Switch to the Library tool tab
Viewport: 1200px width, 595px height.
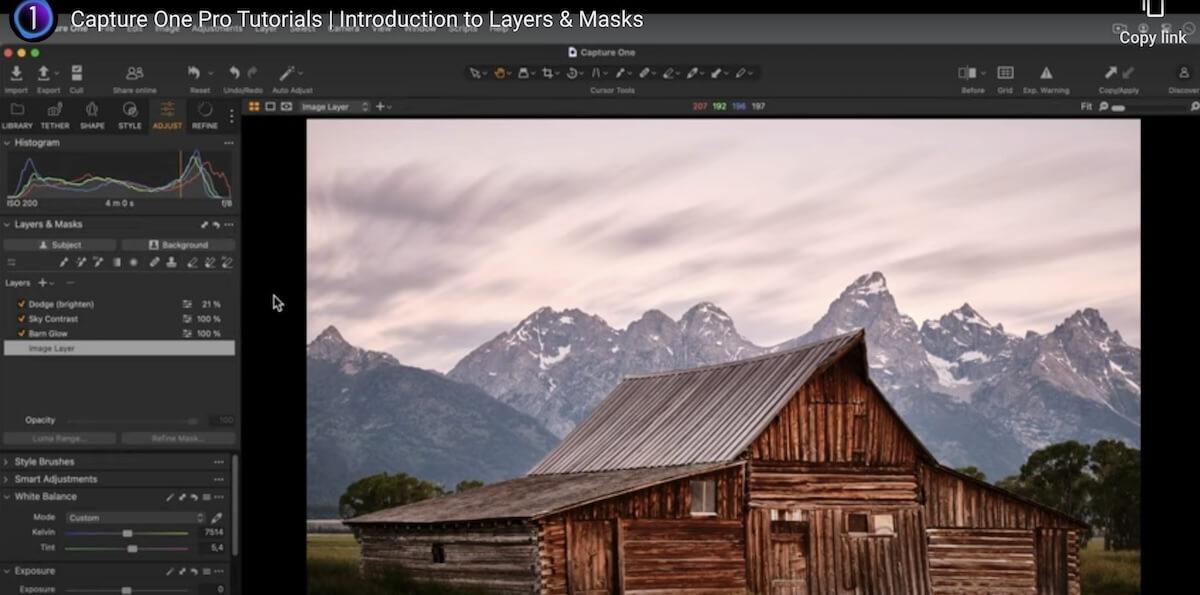tap(17, 115)
